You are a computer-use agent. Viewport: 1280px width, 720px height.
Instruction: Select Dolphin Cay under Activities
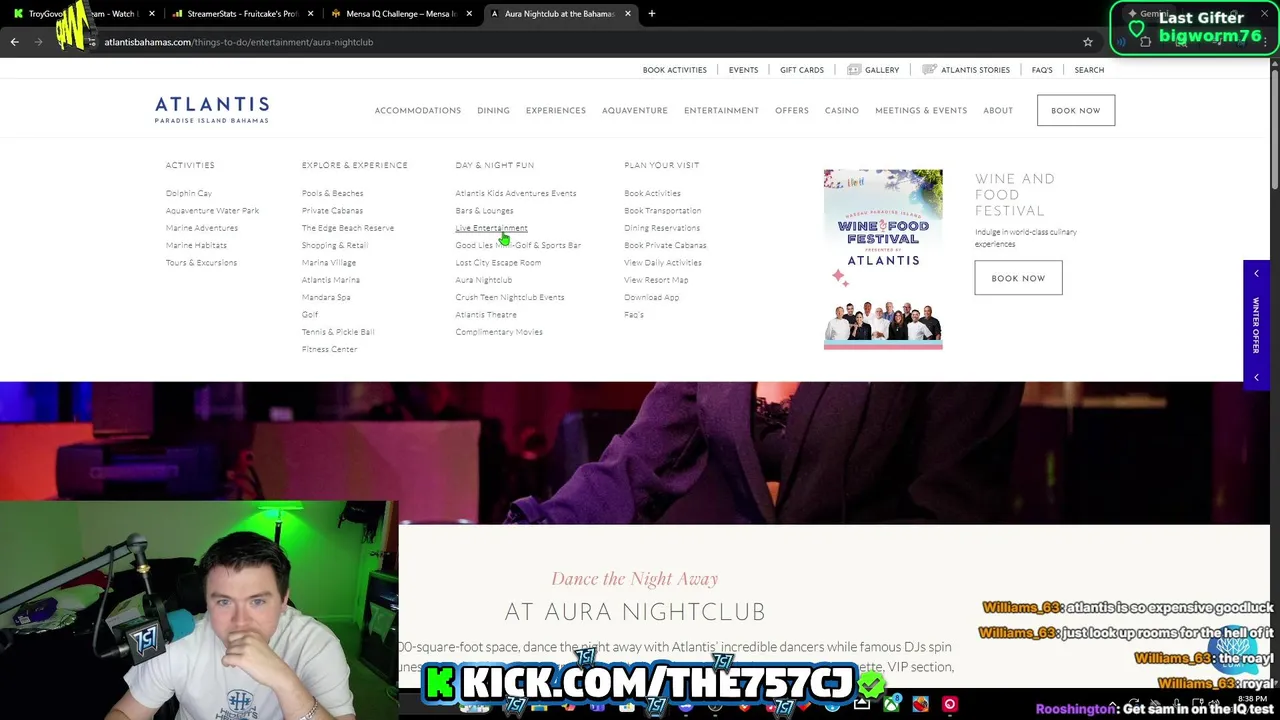(x=189, y=193)
